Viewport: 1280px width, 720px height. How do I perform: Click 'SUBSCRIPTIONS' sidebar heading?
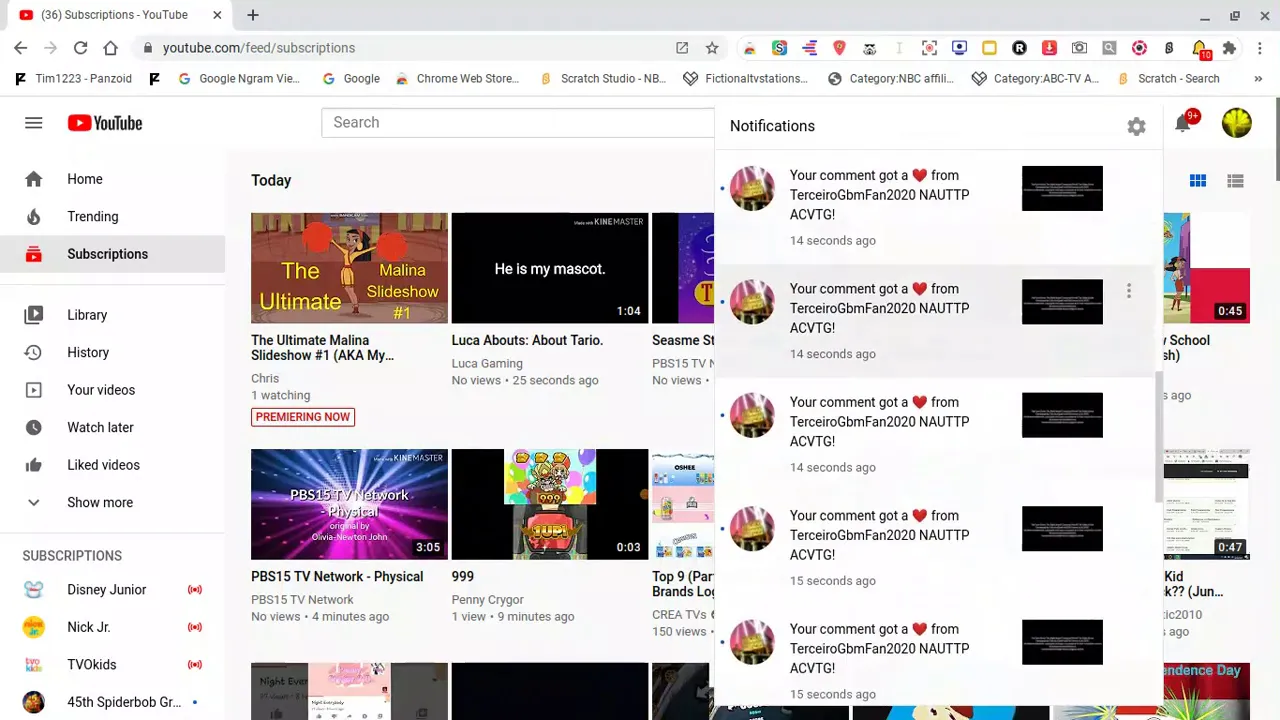[x=72, y=556]
